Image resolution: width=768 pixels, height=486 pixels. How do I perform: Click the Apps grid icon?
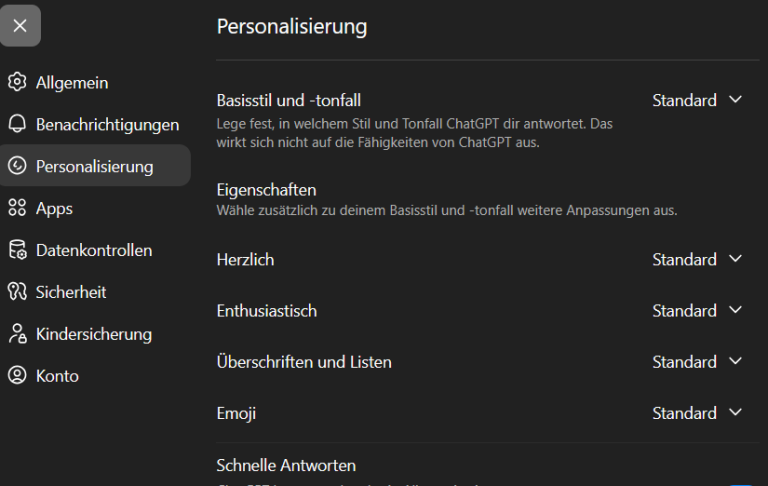click(x=17, y=208)
